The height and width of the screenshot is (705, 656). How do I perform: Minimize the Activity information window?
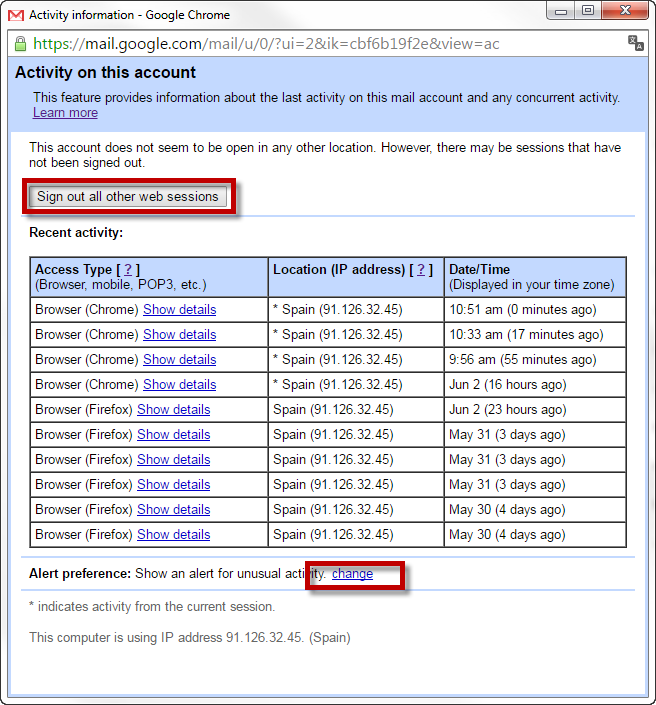[x=559, y=11]
